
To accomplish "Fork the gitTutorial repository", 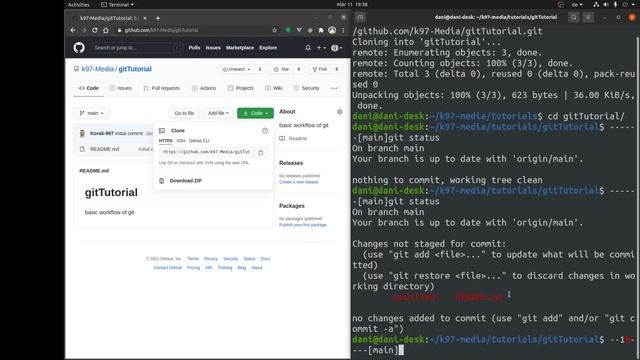I will (320, 69).
